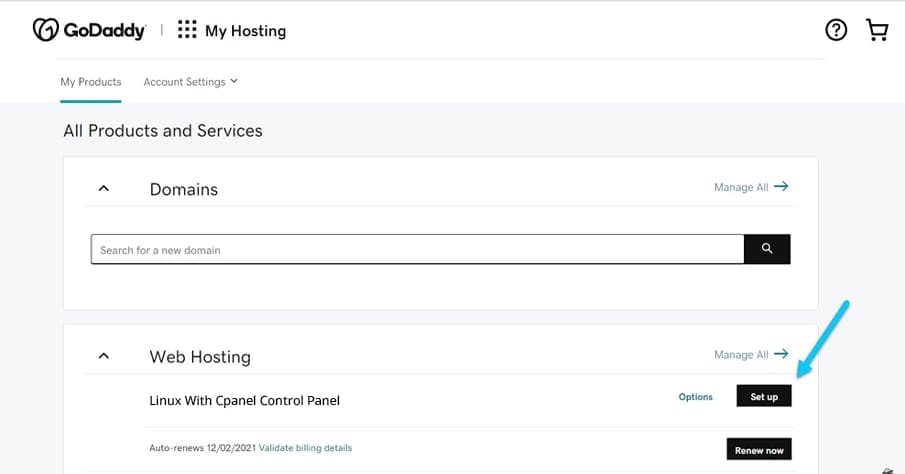Open Options for Linux cPanel hosting

[695, 397]
